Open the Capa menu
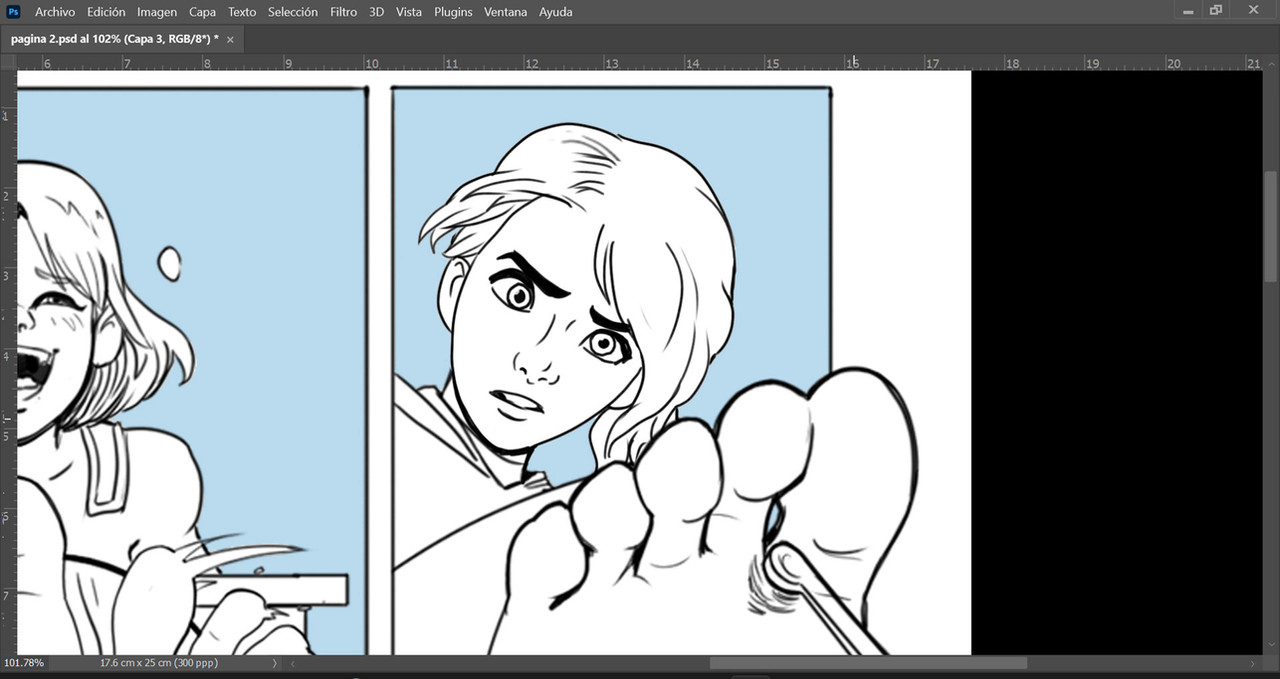Screen dimensions: 1280x679 click(202, 12)
